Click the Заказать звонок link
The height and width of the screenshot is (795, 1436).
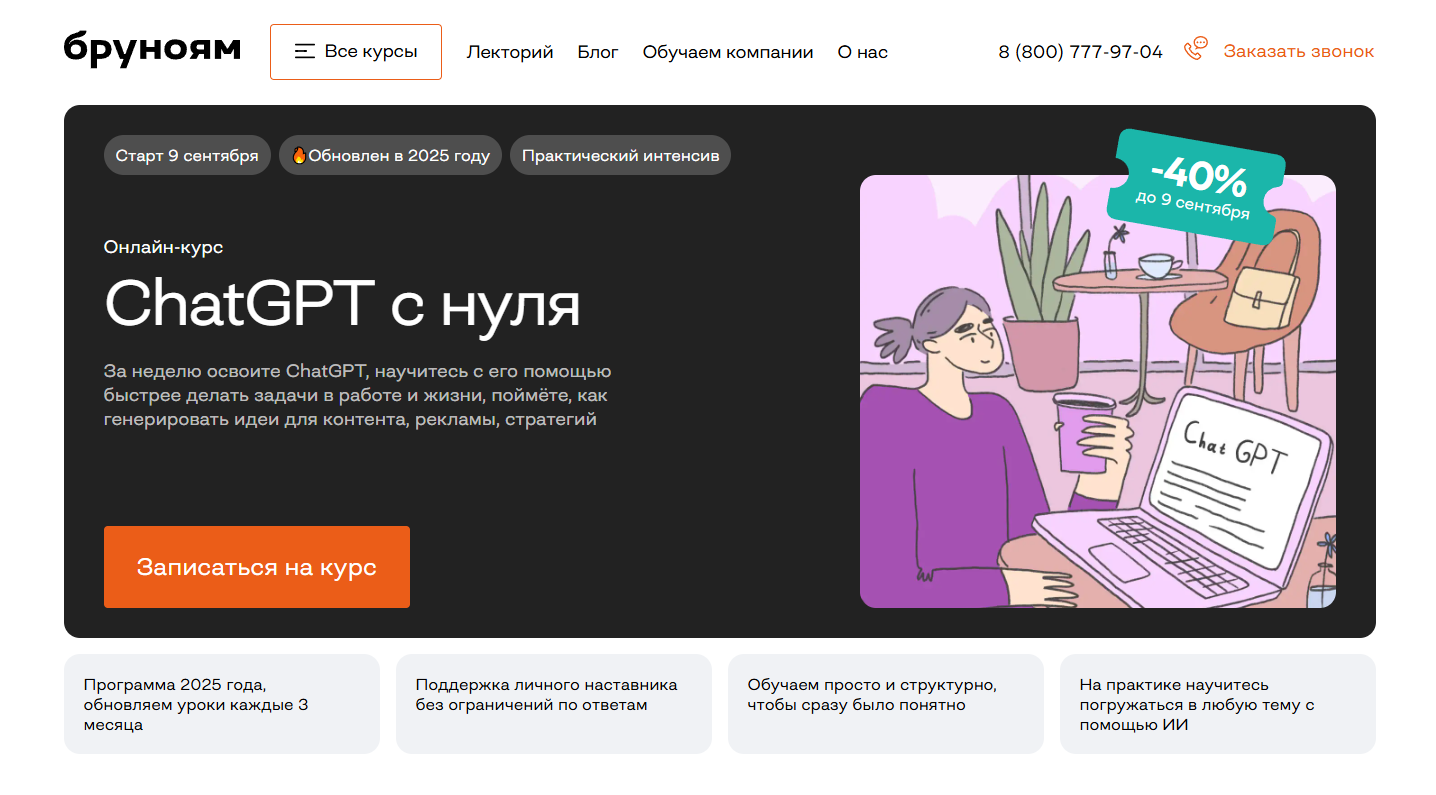point(1299,51)
